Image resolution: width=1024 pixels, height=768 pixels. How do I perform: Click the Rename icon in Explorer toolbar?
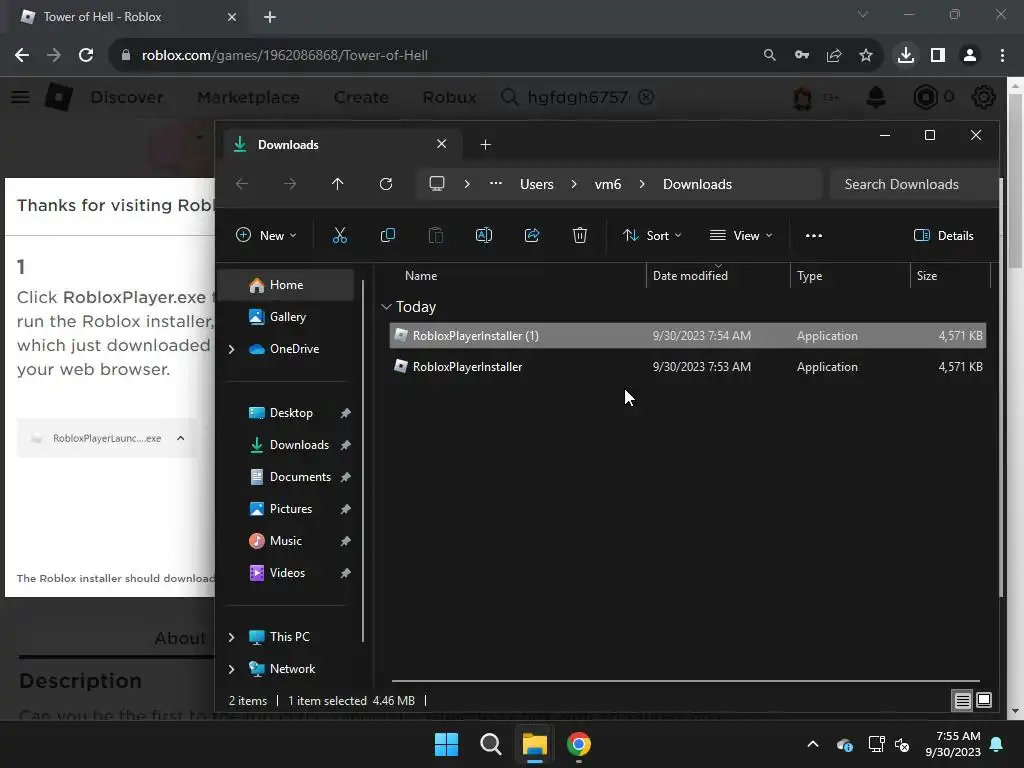484,236
